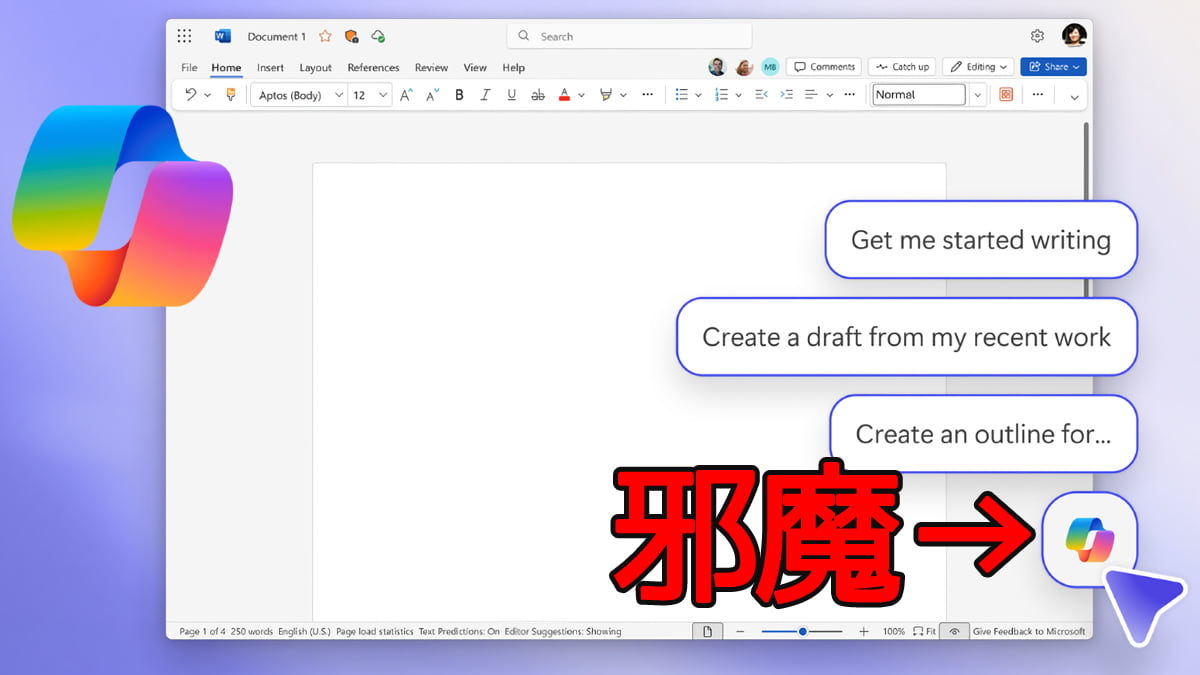Expand the ribbon display options chevron

(1075, 97)
